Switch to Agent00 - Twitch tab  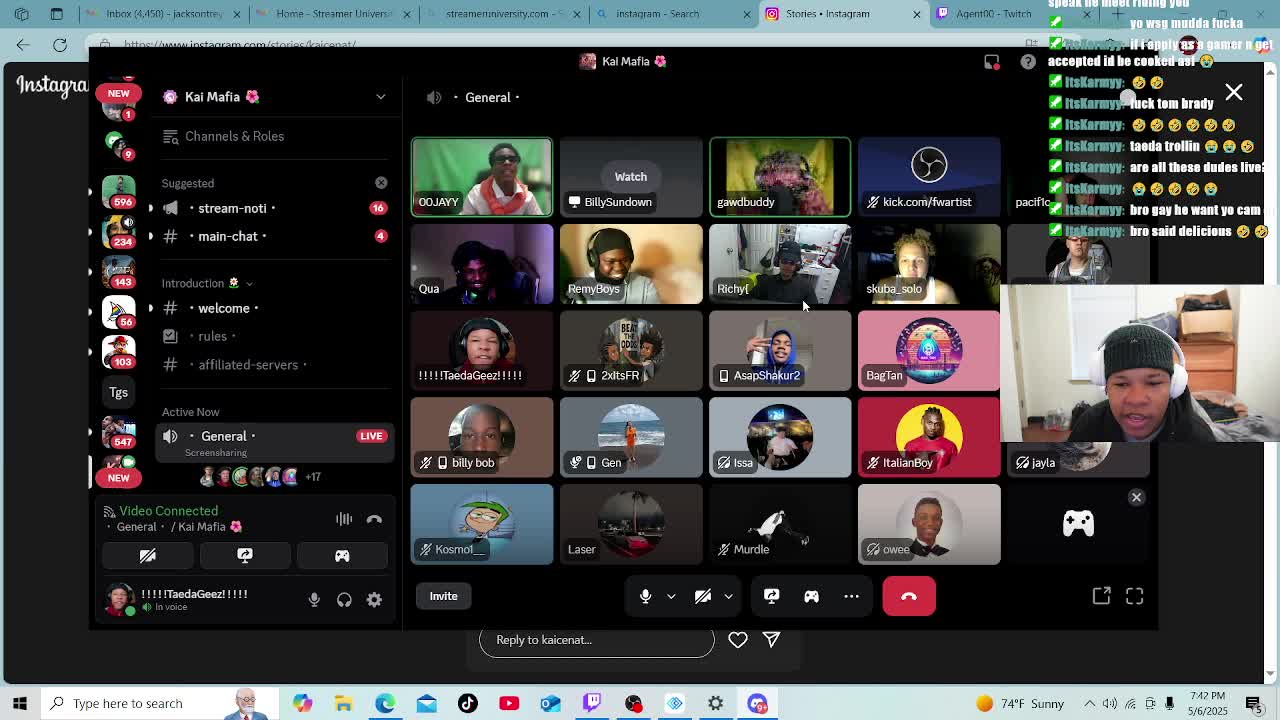coord(994,14)
